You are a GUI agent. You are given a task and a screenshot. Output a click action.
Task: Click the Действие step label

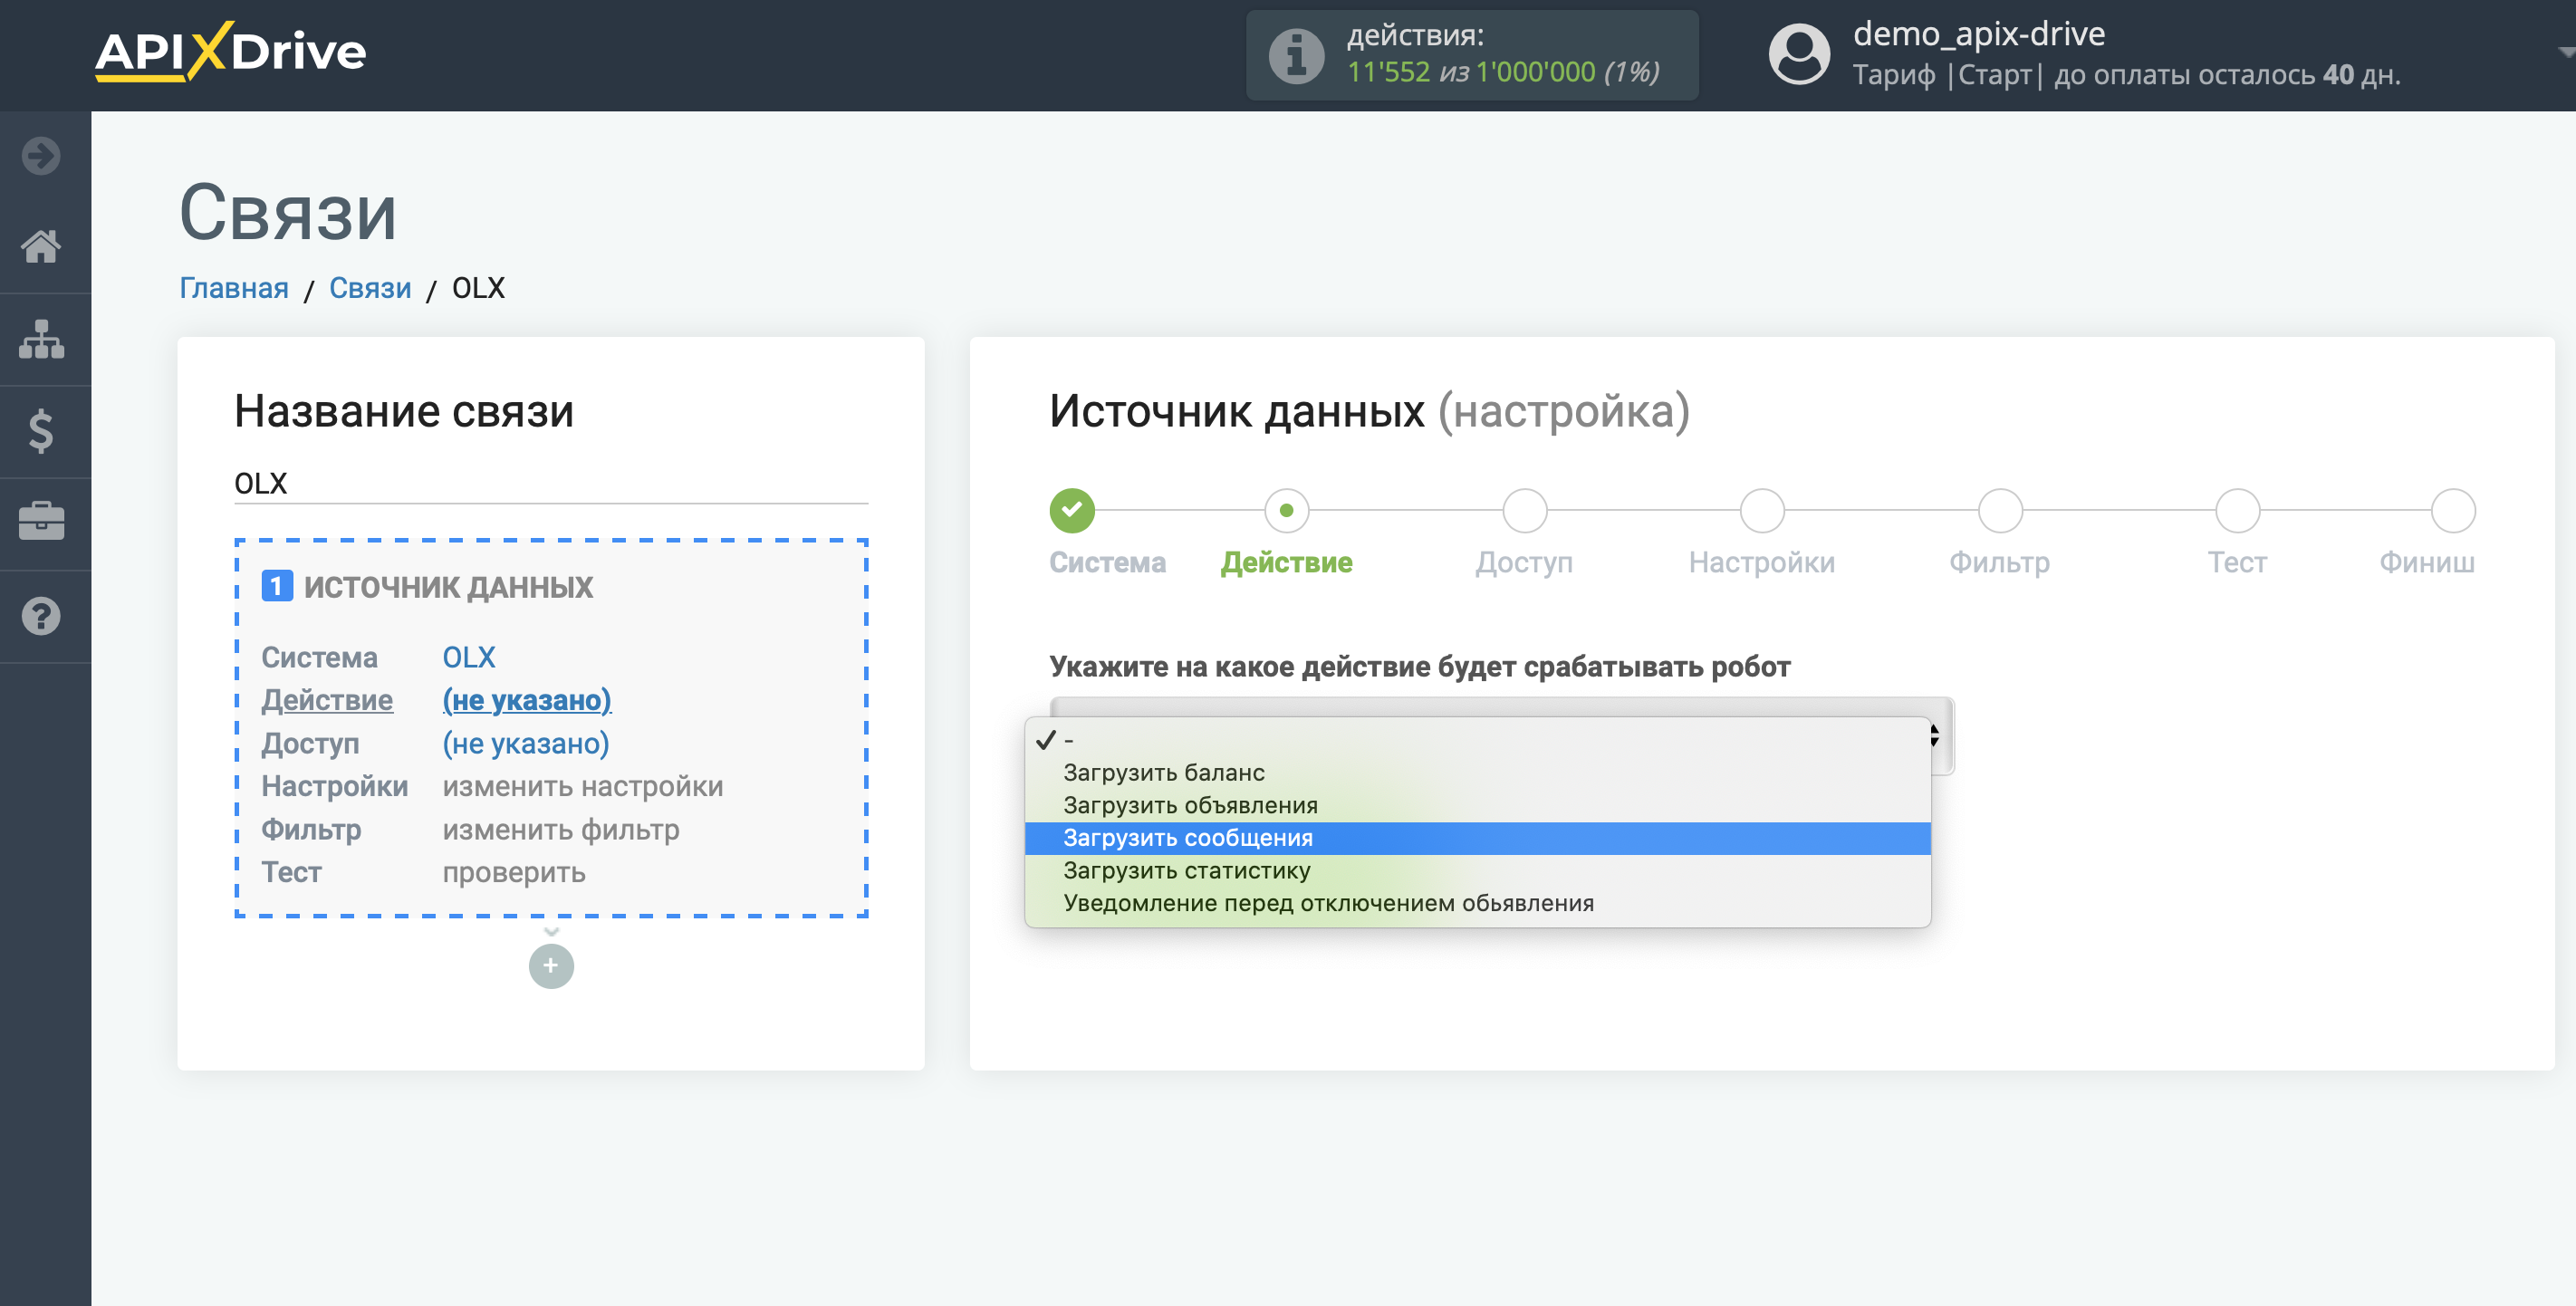pos(1287,562)
